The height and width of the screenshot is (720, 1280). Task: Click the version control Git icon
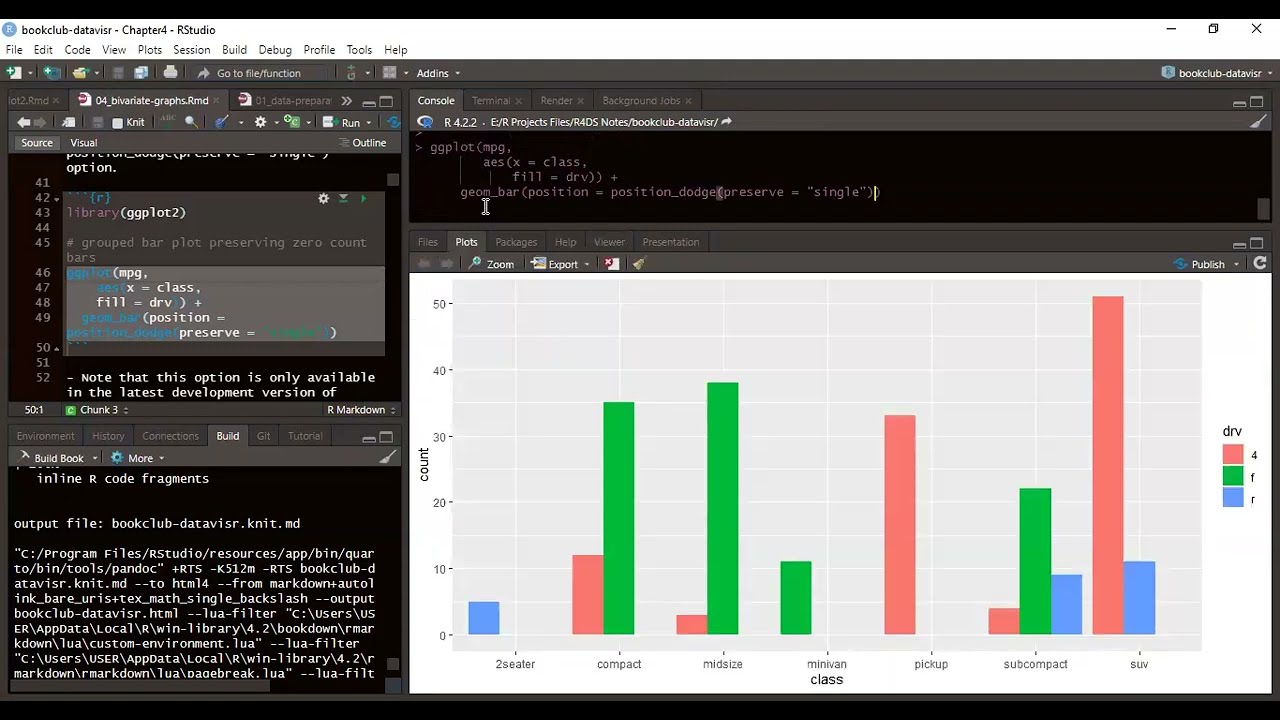(x=351, y=73)
